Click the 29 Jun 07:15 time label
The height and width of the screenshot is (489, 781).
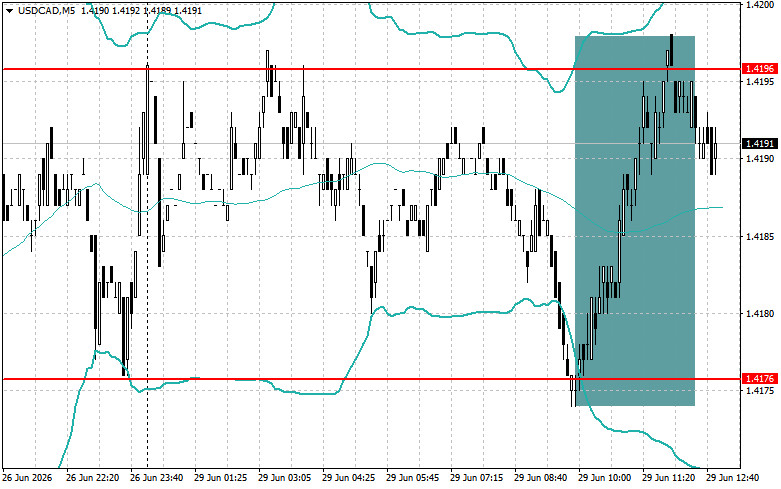[x=477, y=478]
